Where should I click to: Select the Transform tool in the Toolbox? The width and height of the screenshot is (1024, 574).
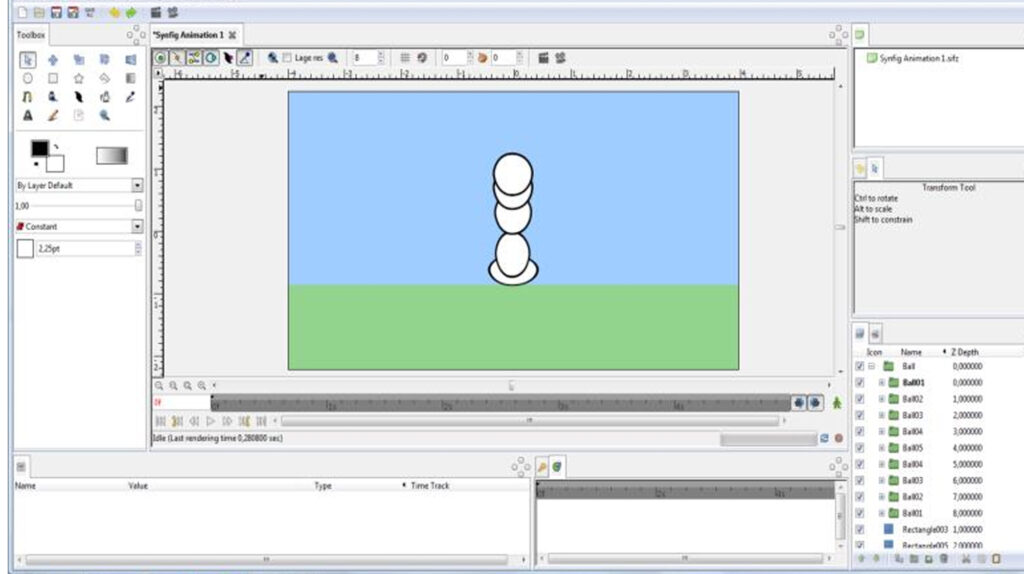click(28, 60)
